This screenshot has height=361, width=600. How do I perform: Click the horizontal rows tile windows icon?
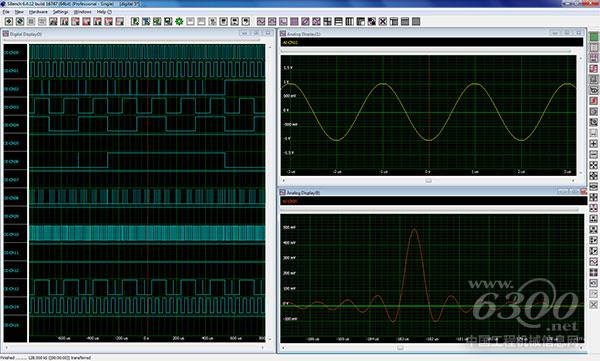coord(339,21)
